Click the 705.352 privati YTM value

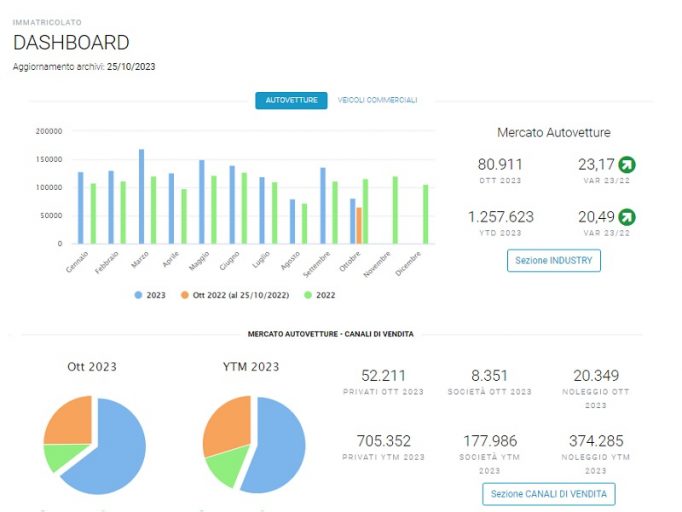[x=383, y=441]
